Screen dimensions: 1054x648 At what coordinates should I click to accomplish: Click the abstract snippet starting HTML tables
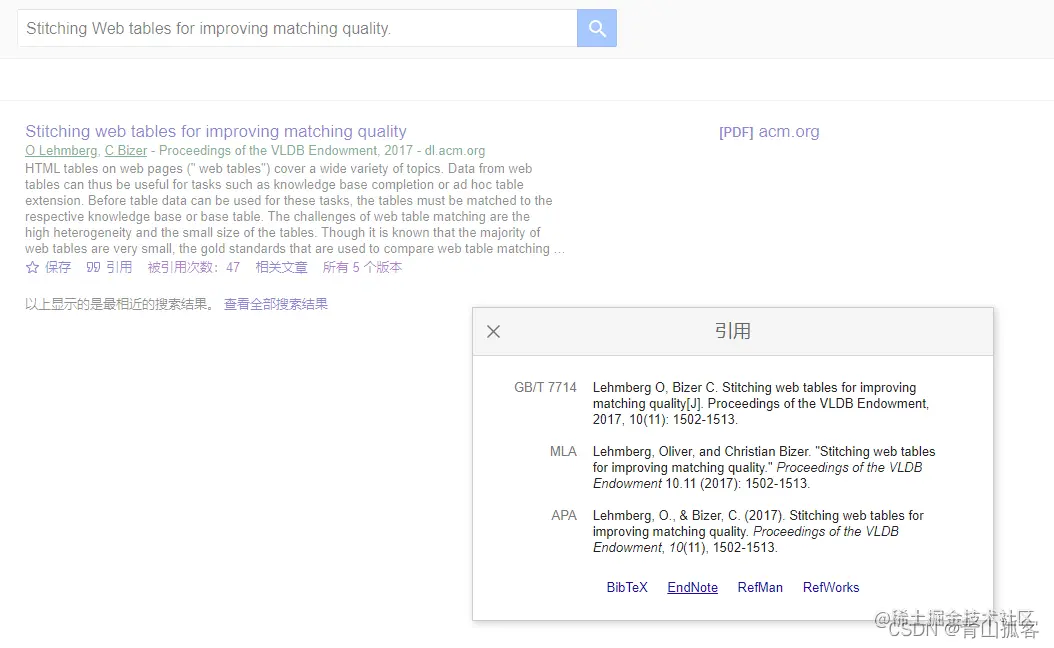[295, 208]
